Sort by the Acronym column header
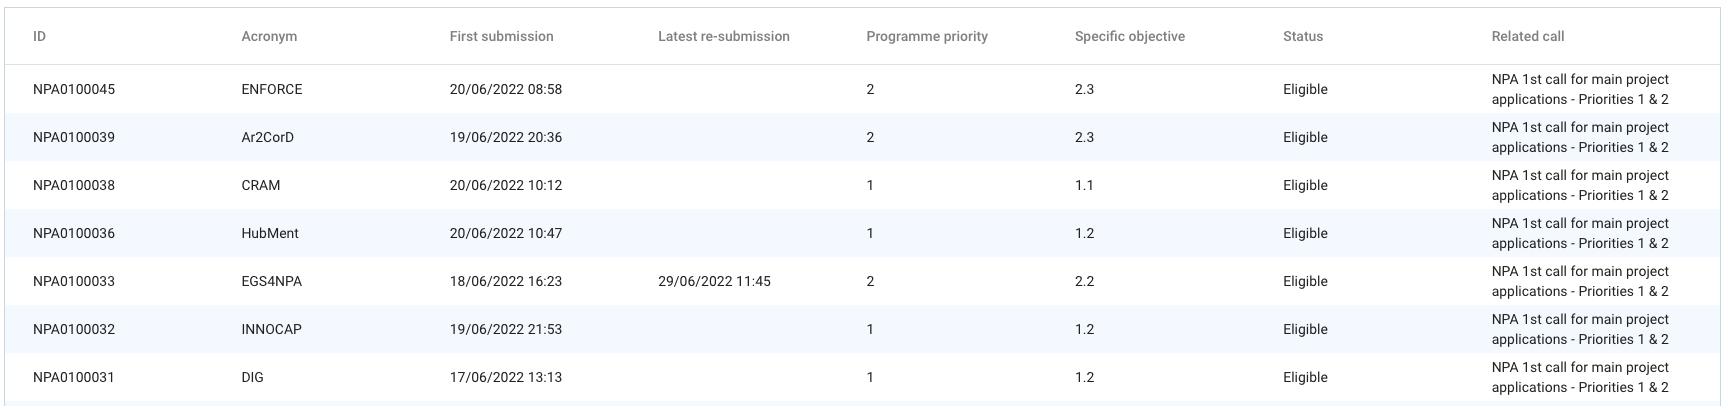The height and width of the screenshot is (406, 1731). coord(269,36)
